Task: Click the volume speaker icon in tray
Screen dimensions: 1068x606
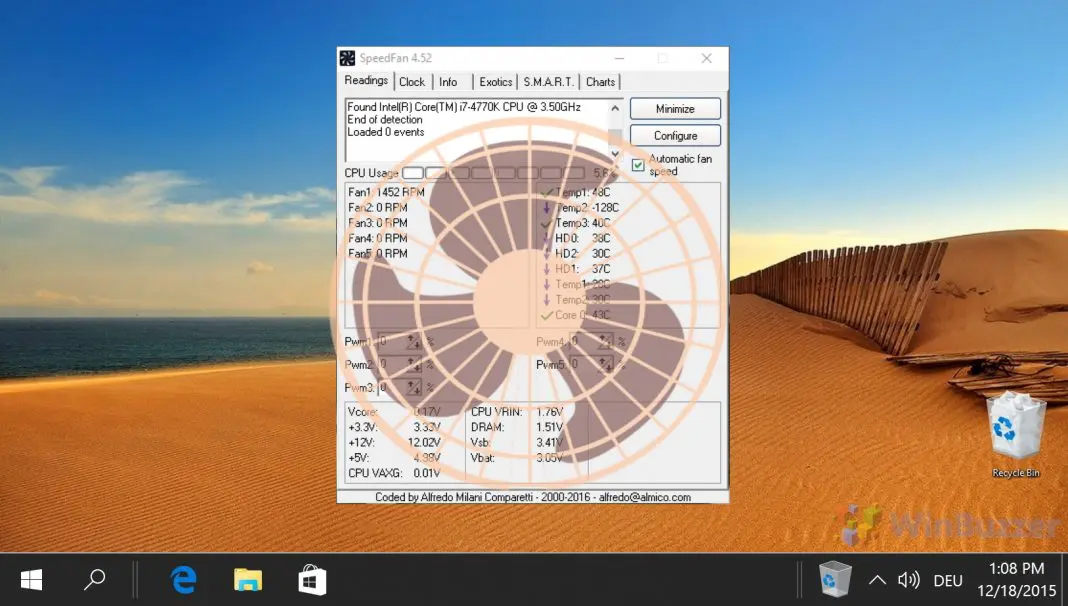Action: (909, 580)
